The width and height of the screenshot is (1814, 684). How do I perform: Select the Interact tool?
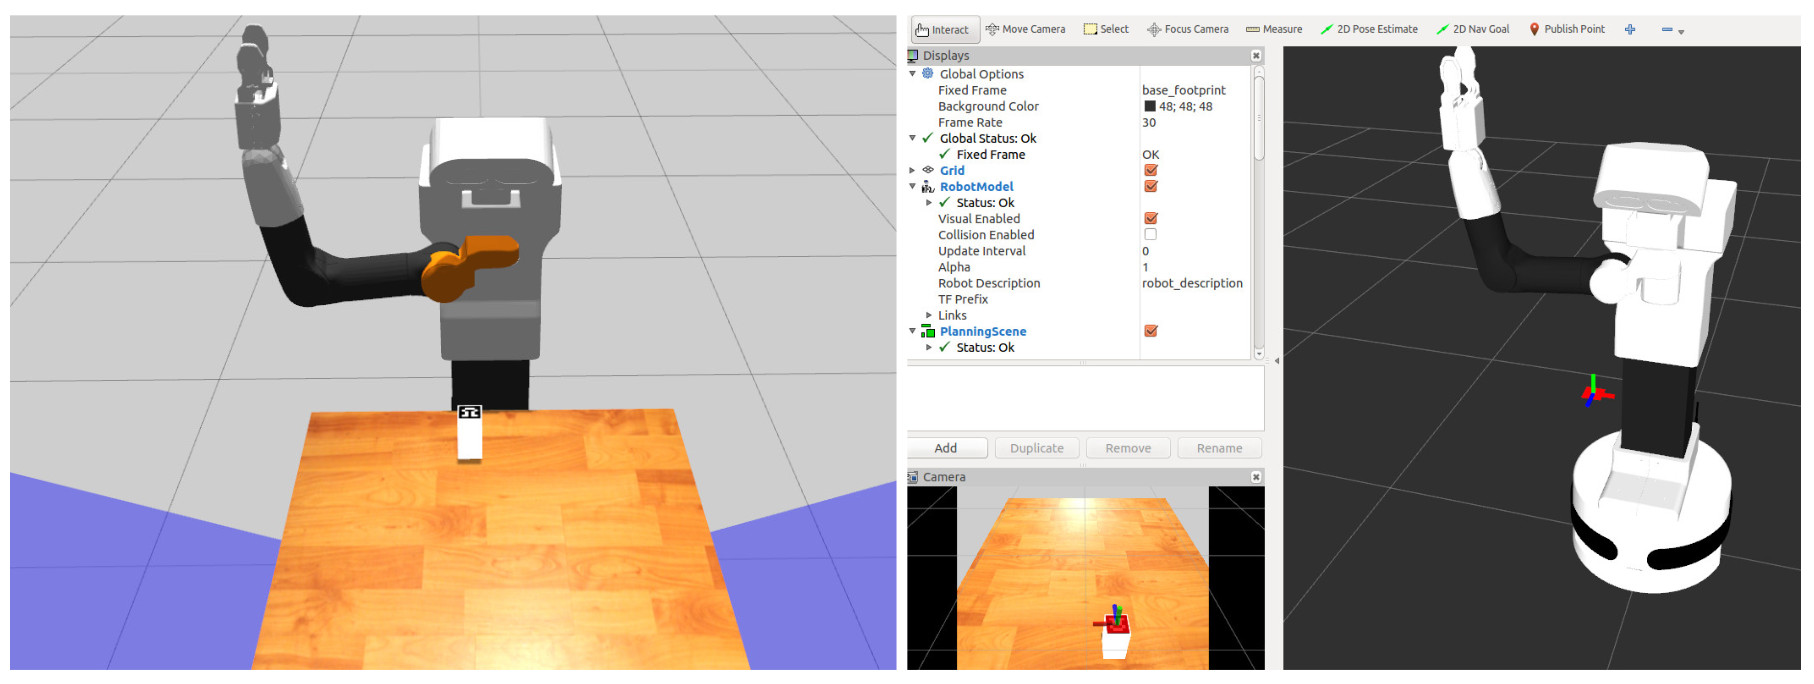coord(941,30)
